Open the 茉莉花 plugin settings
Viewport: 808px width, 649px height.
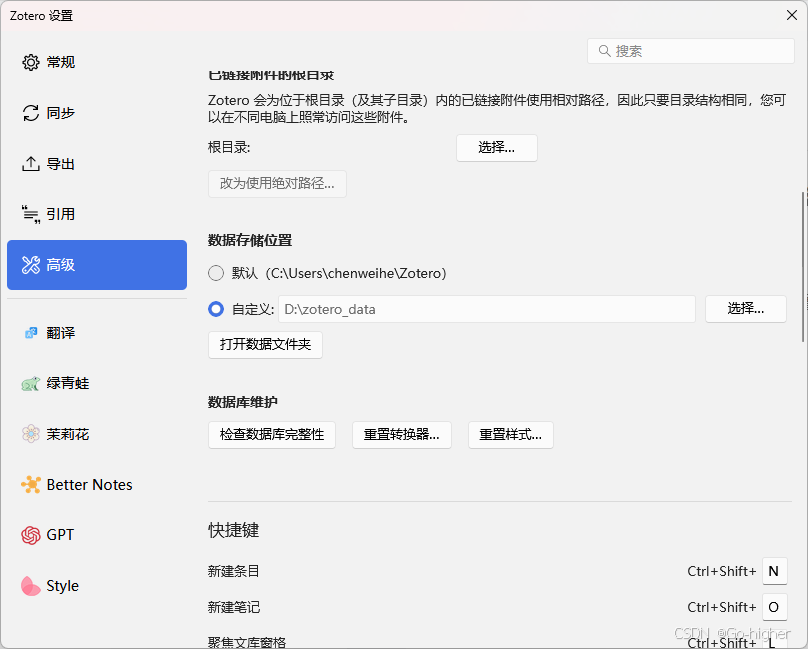[x=68, y=434]
